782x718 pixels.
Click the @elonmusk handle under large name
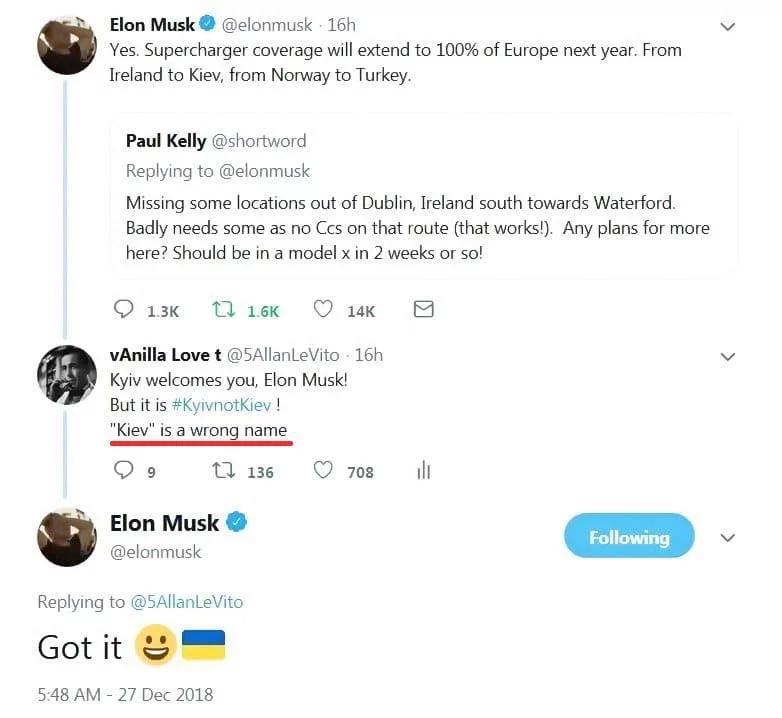tap(155, 551)
